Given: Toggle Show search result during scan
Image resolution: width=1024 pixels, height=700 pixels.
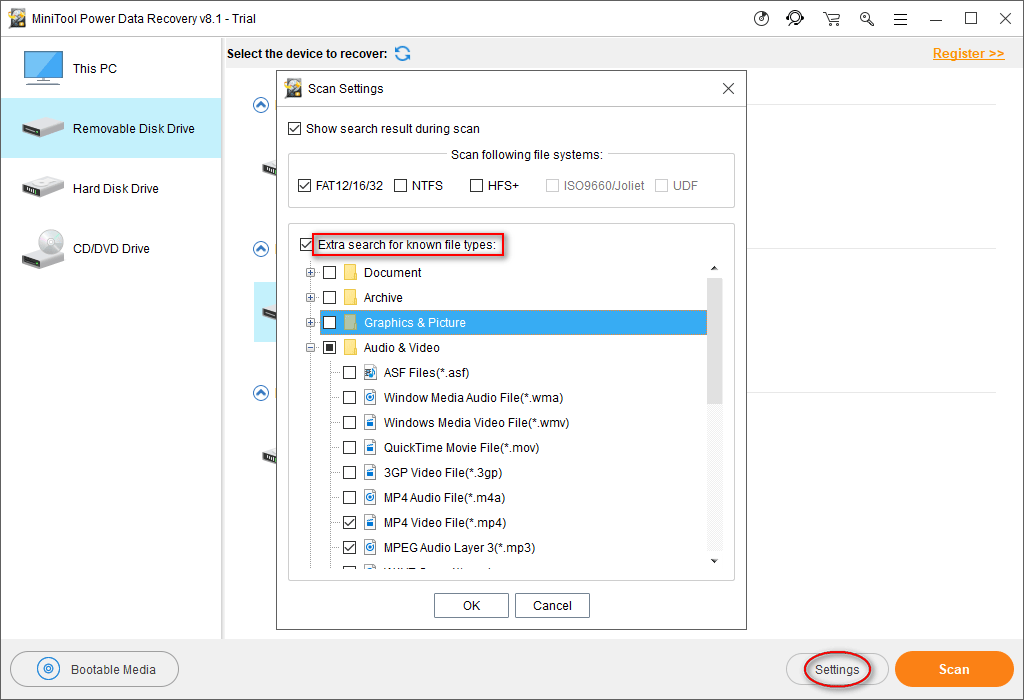Looking at the screenshot, I should click(295, 129).
